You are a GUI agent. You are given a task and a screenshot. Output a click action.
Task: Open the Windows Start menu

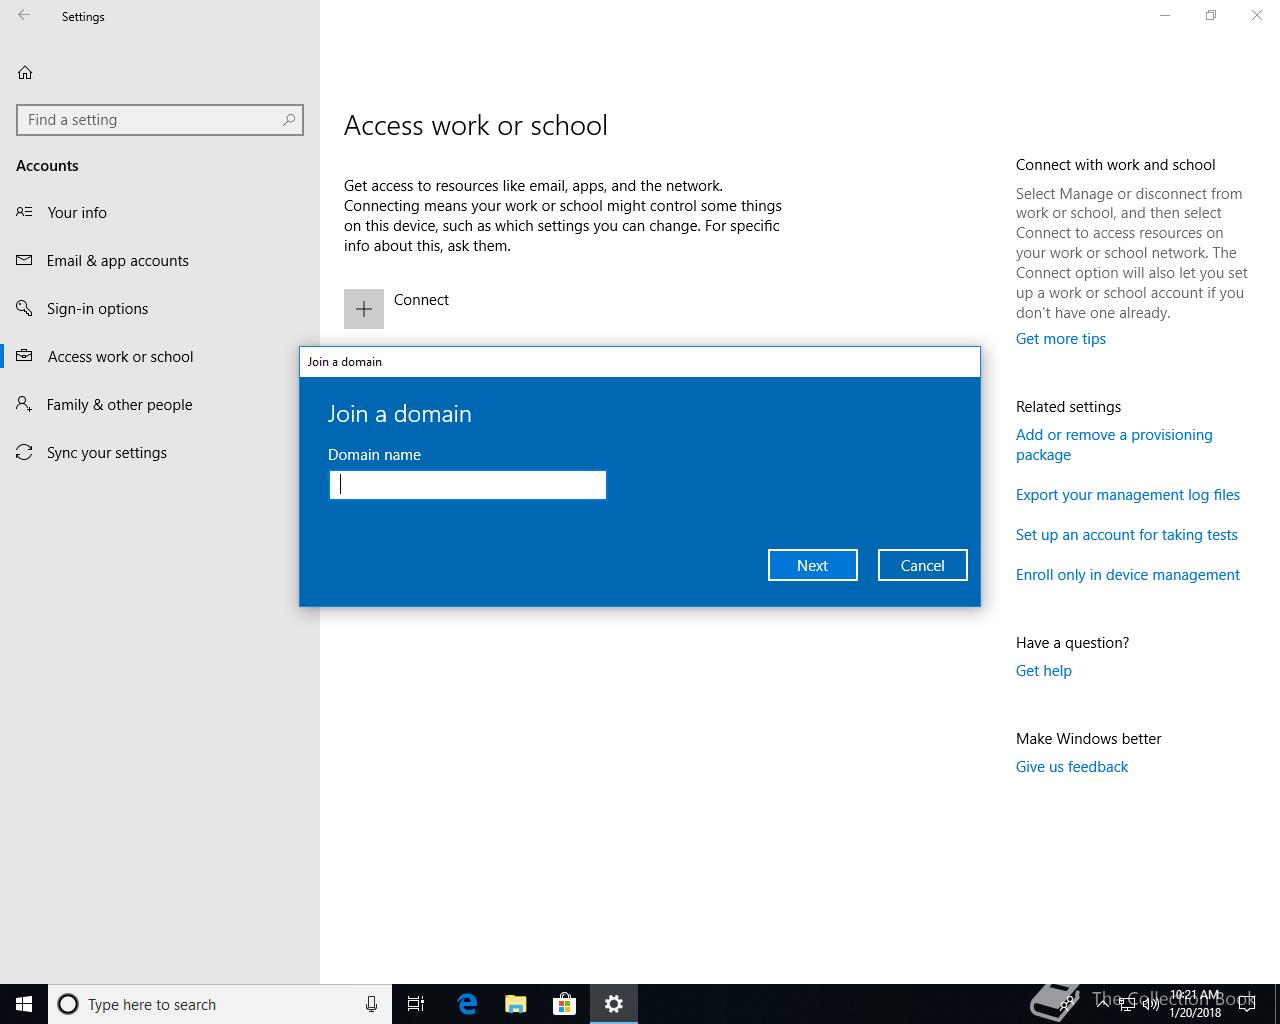[24, 1004]
